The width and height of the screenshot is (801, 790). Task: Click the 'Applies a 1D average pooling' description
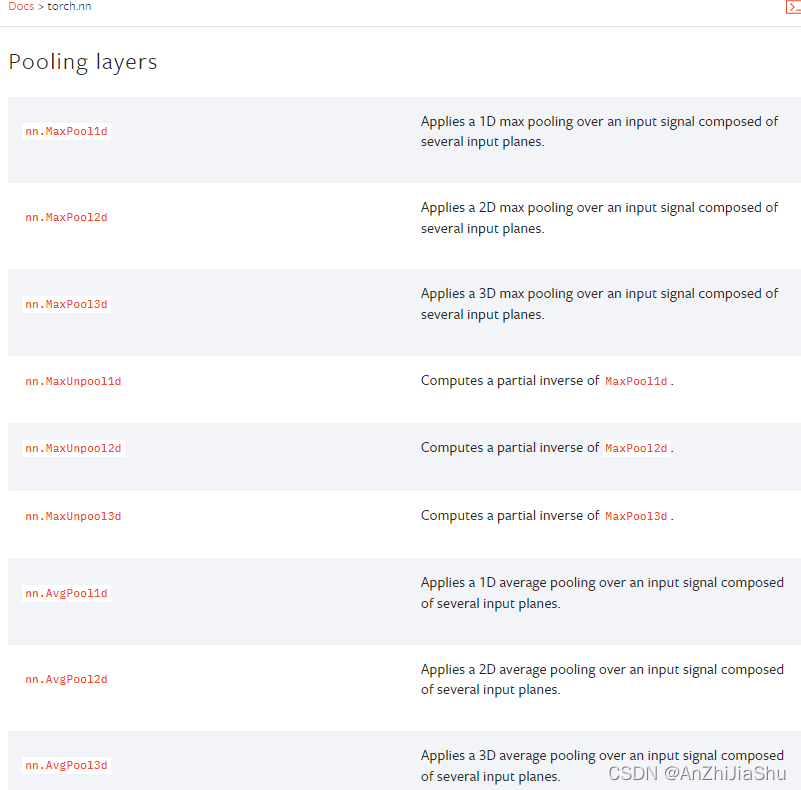602,593
